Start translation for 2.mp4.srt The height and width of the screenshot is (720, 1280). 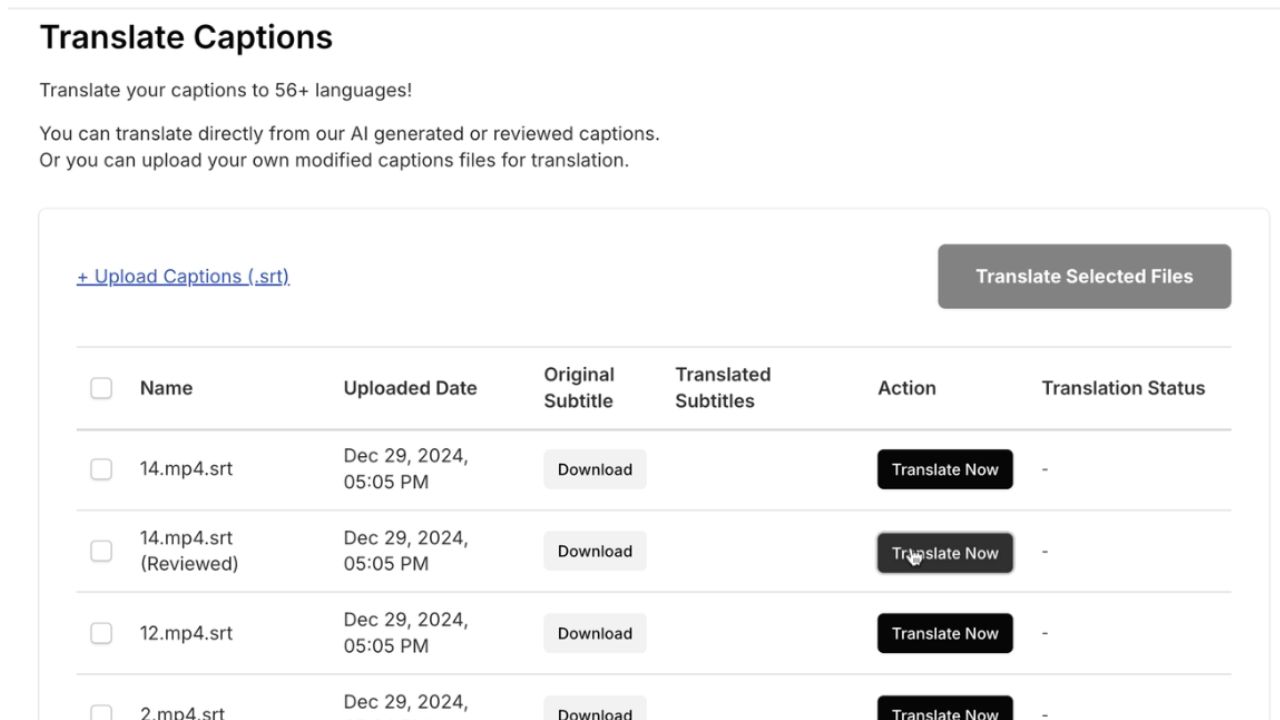[945, 711]
